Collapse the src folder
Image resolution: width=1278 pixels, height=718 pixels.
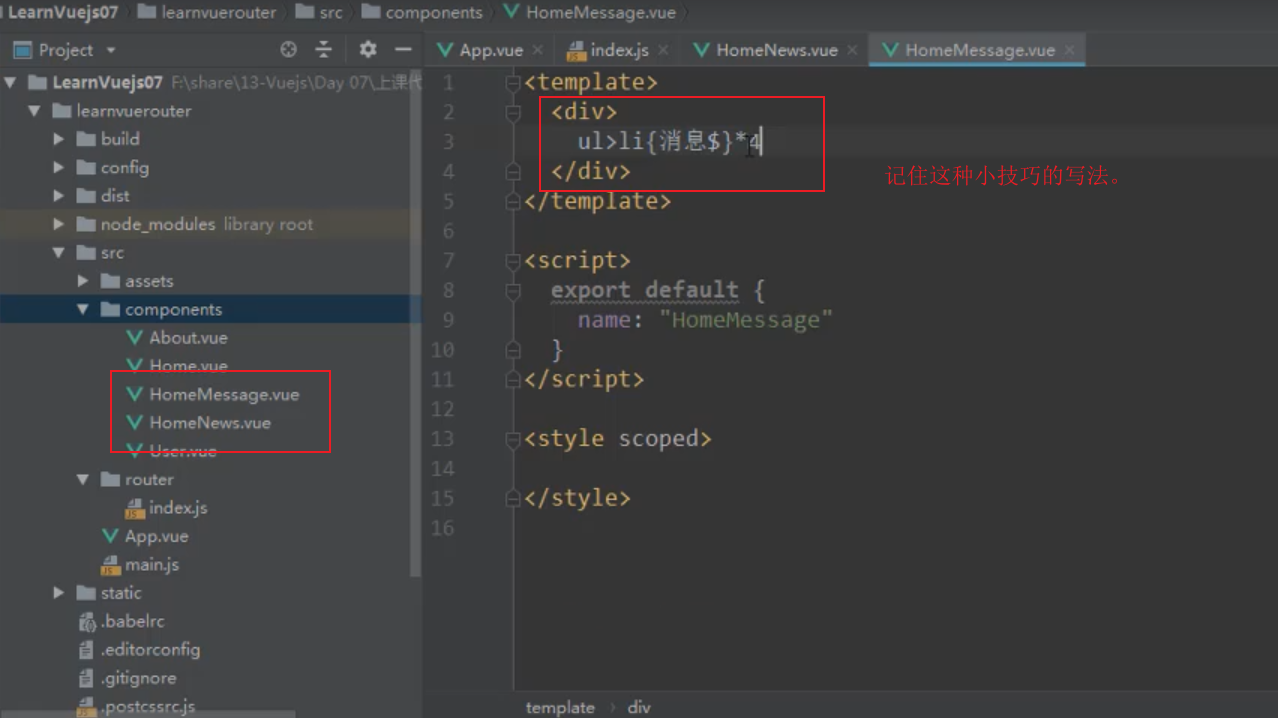click(x=59, y=253)
